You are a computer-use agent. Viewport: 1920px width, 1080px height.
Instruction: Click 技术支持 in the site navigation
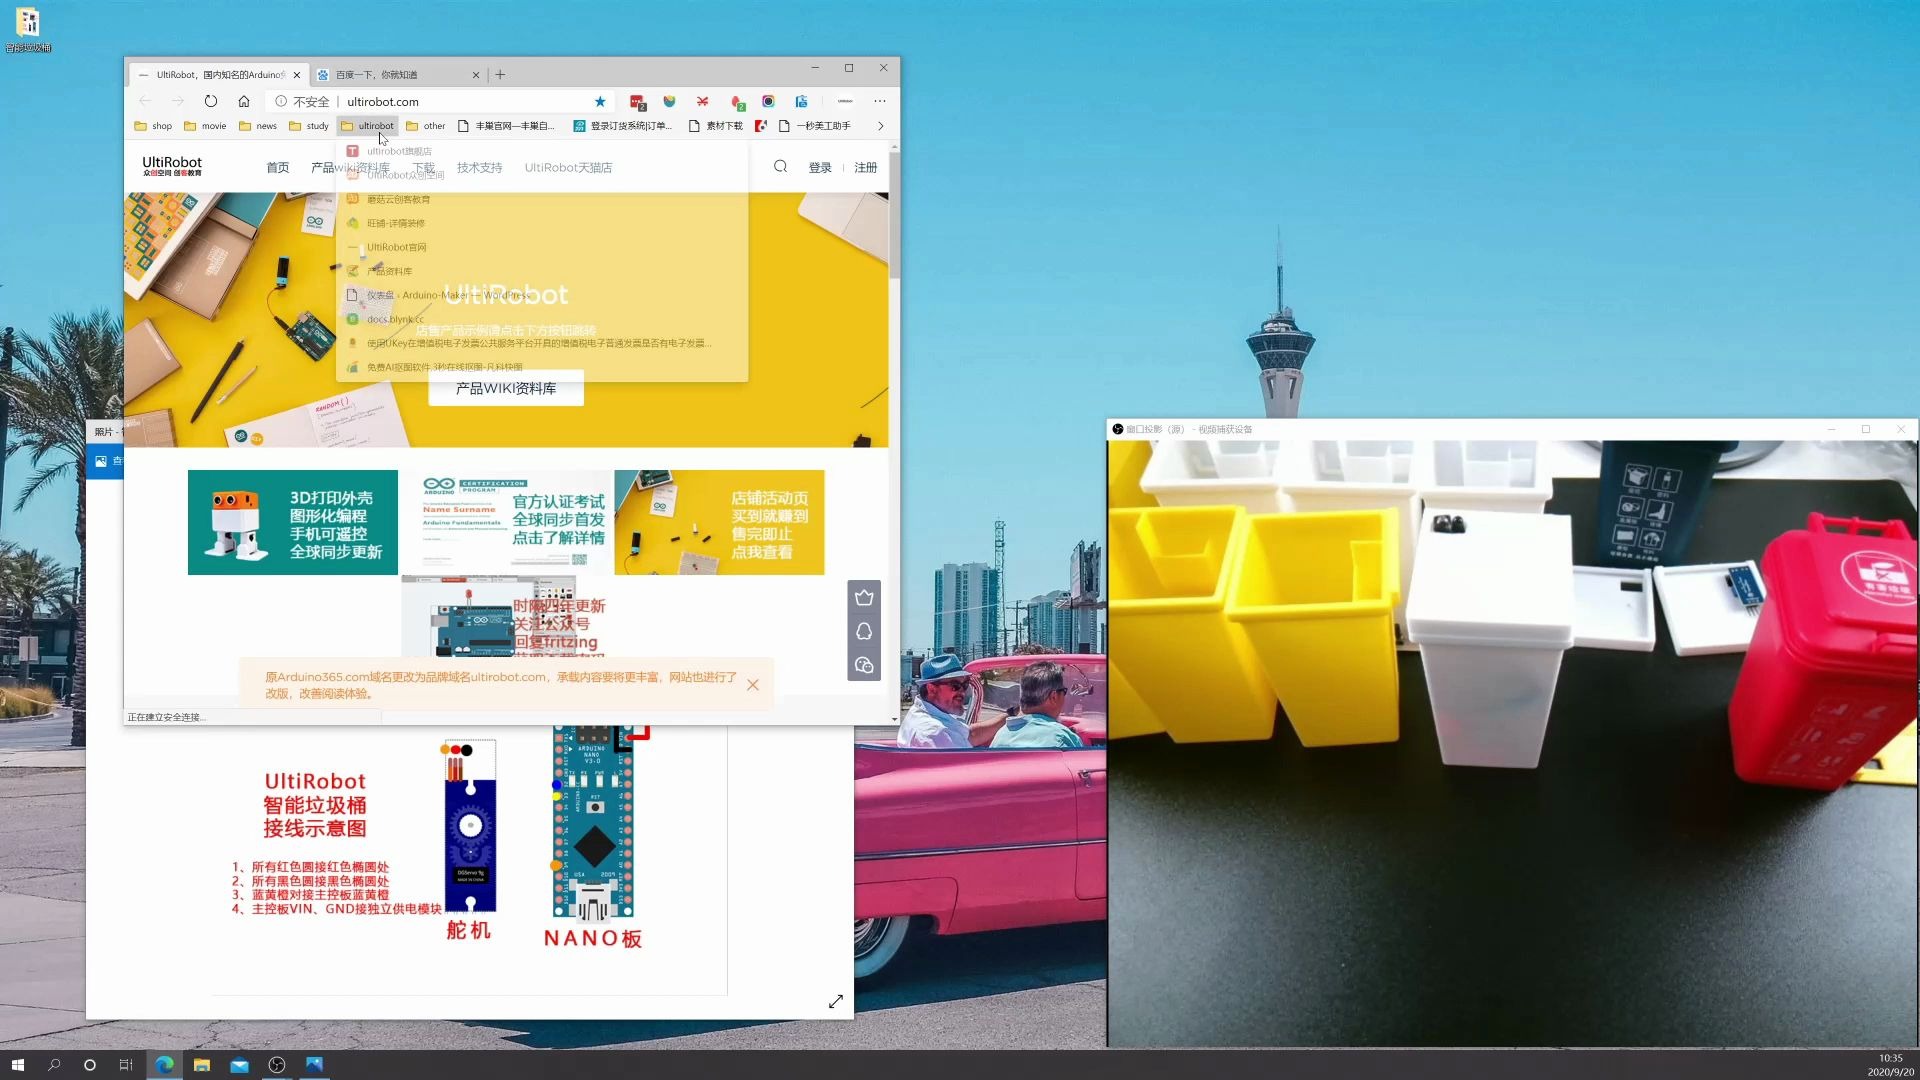tap(480, 167)
